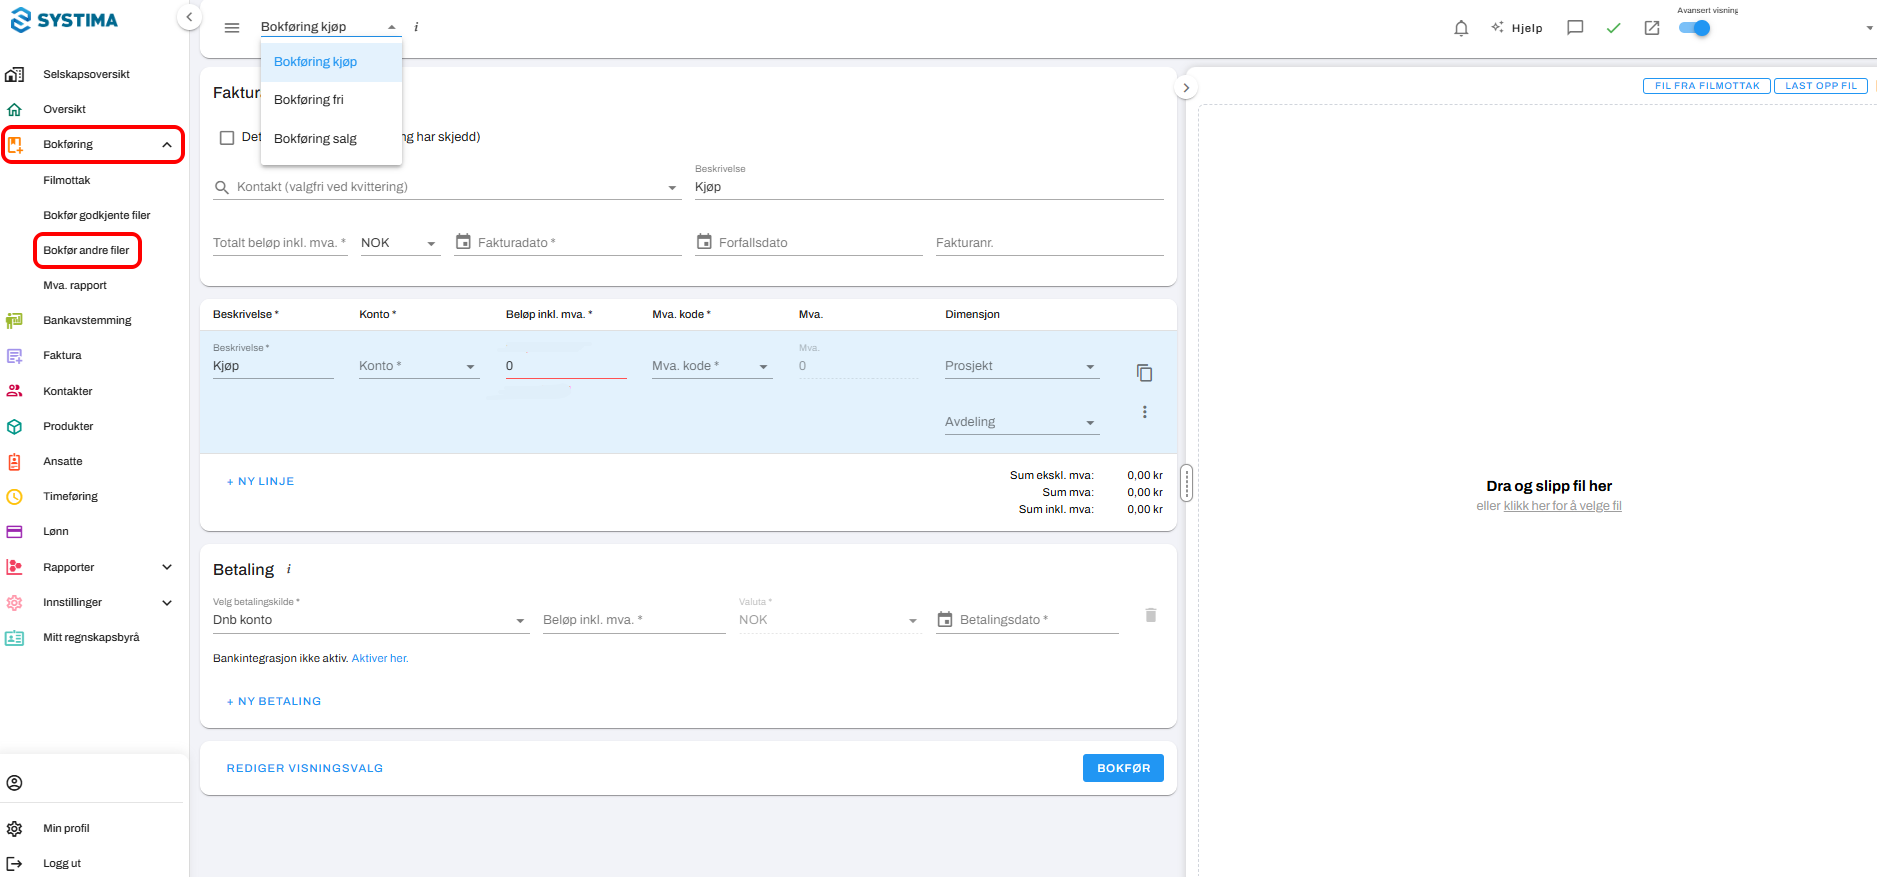
Task: Open Kontakter in the sidebar
Action: click(x=67, y=391)
